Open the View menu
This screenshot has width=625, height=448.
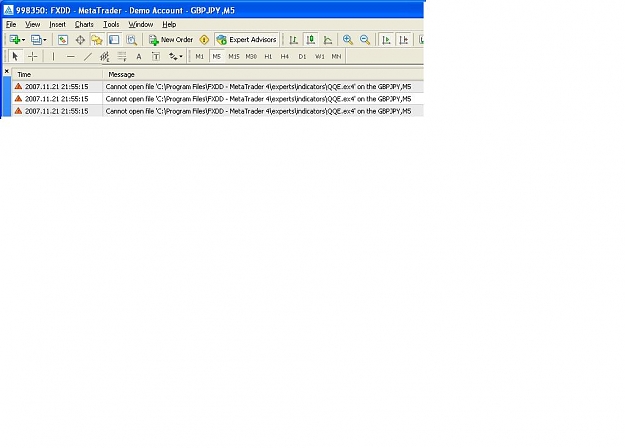32,24
